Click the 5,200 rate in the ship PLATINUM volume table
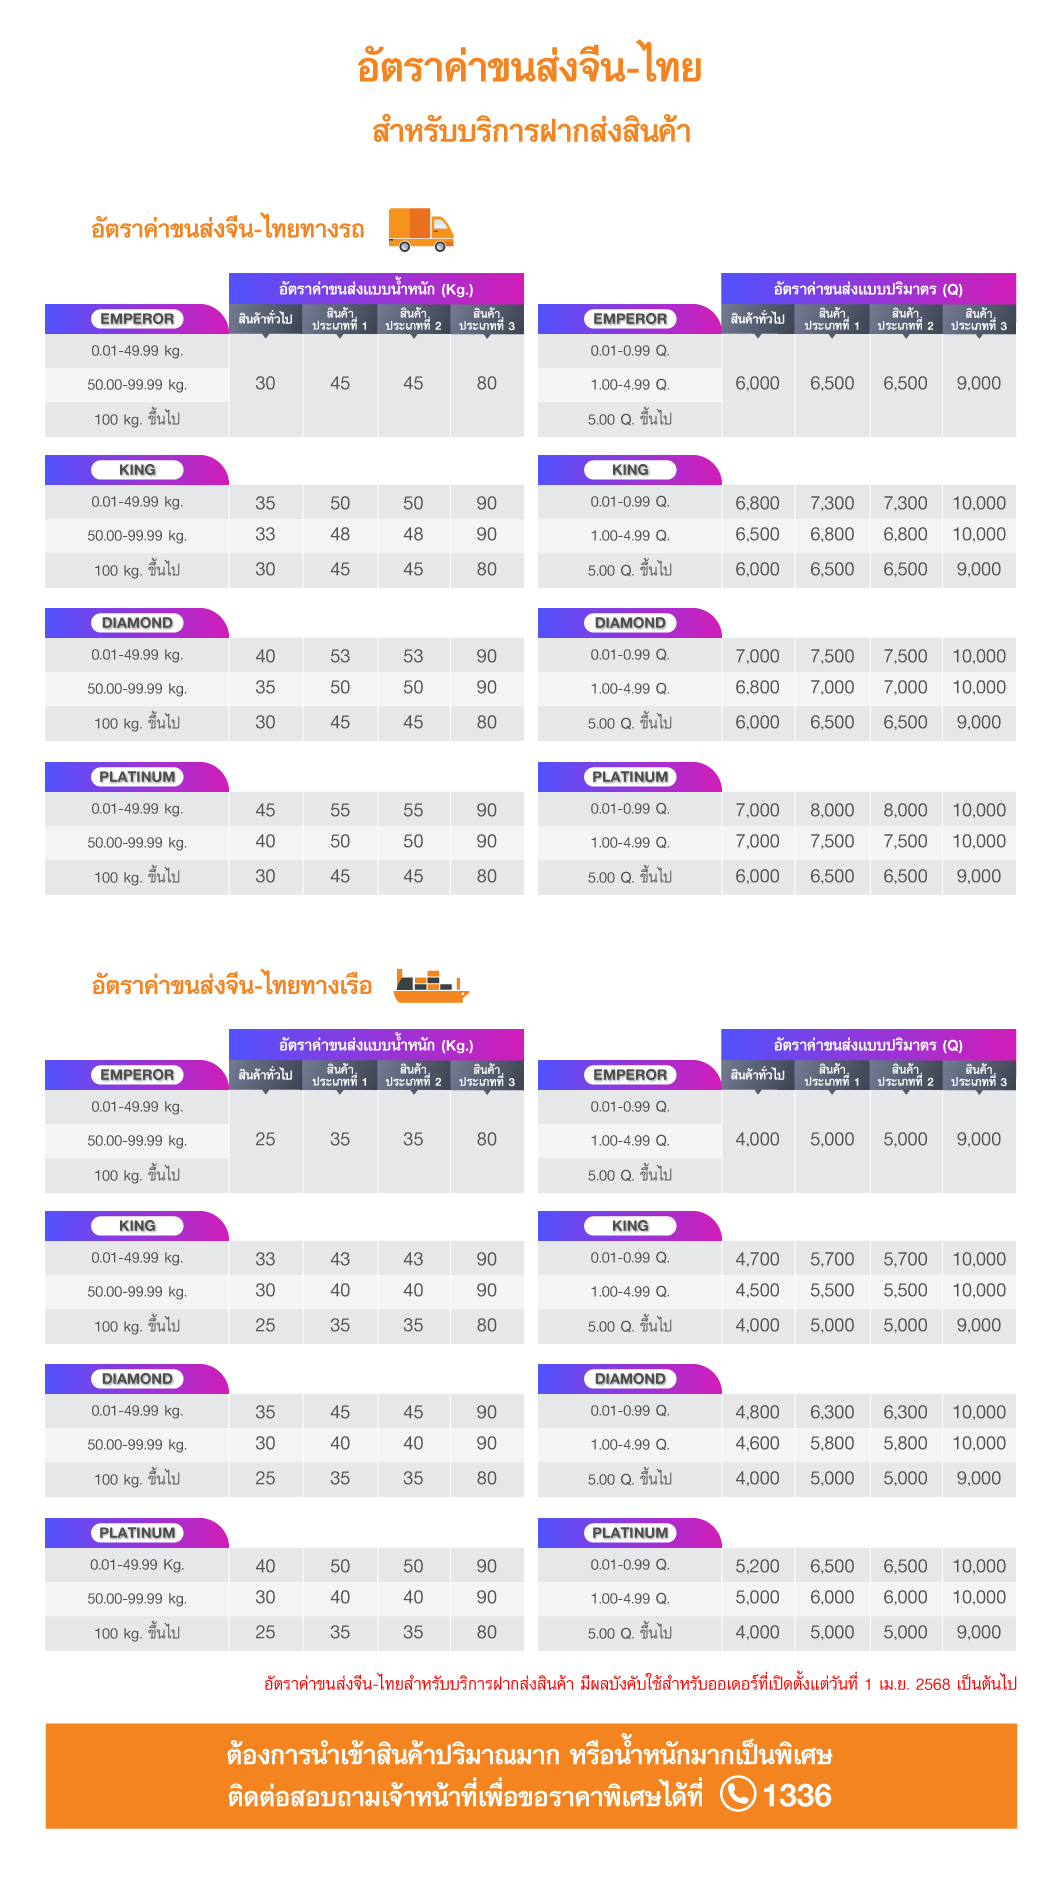The width and height of the screenshot is (1060, 1884). pos(757,1566)
